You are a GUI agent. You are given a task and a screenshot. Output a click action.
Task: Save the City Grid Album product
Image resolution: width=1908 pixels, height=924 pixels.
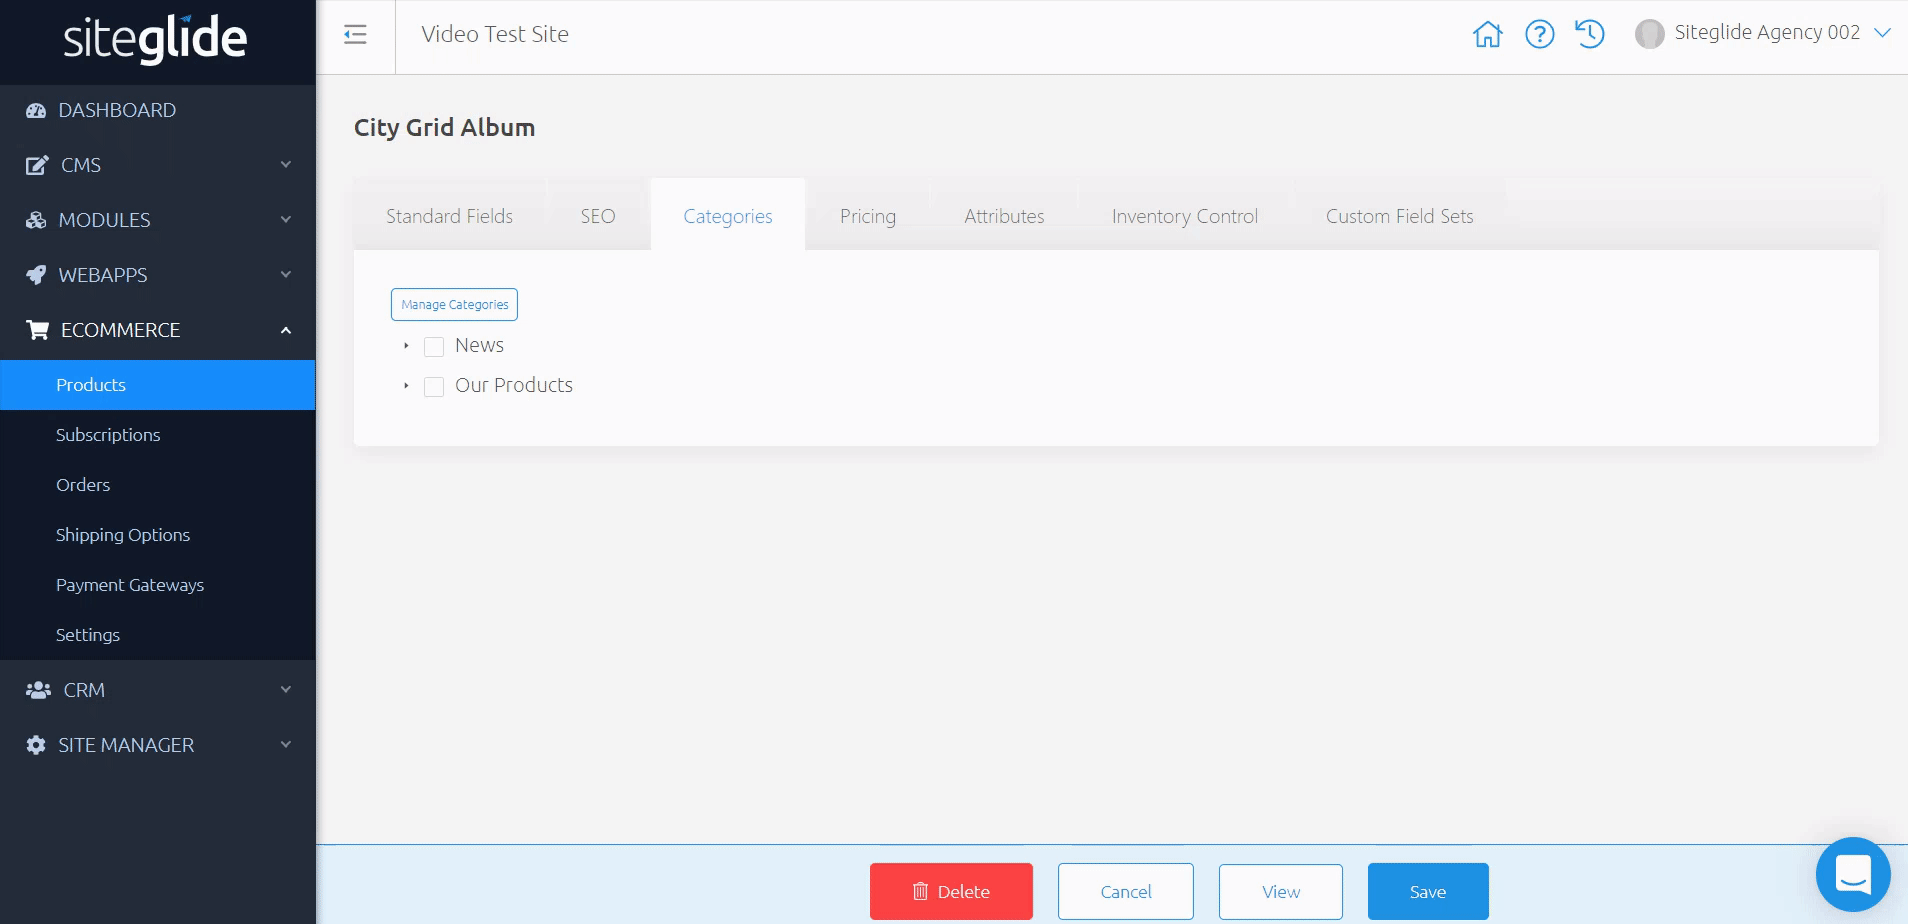click(x=1427, y=891)
